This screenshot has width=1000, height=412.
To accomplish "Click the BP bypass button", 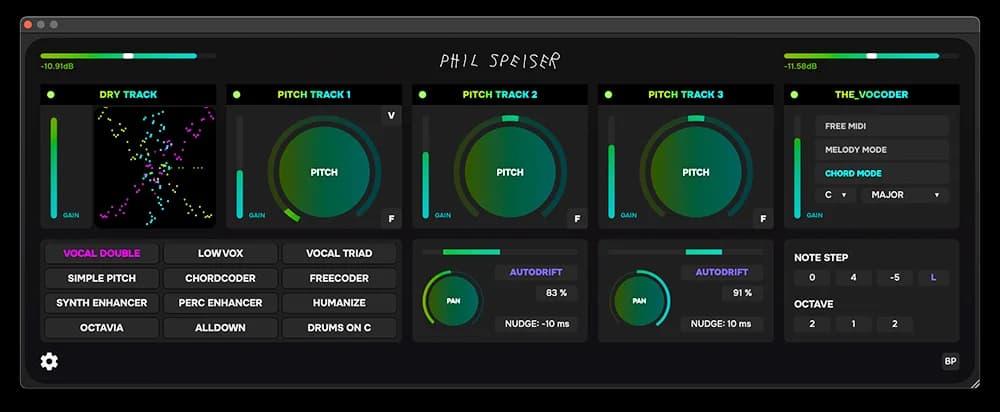I will point(950,362).
